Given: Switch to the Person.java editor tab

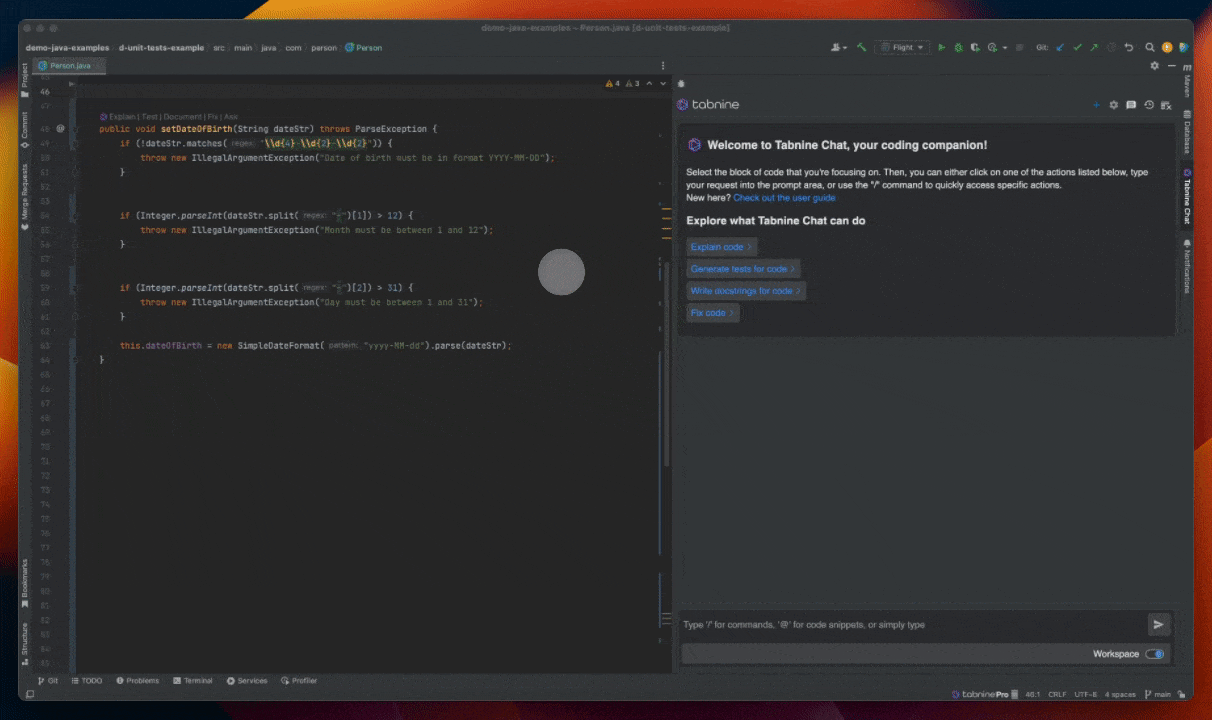Looking at the screenshot, I should tap(70, 66).
